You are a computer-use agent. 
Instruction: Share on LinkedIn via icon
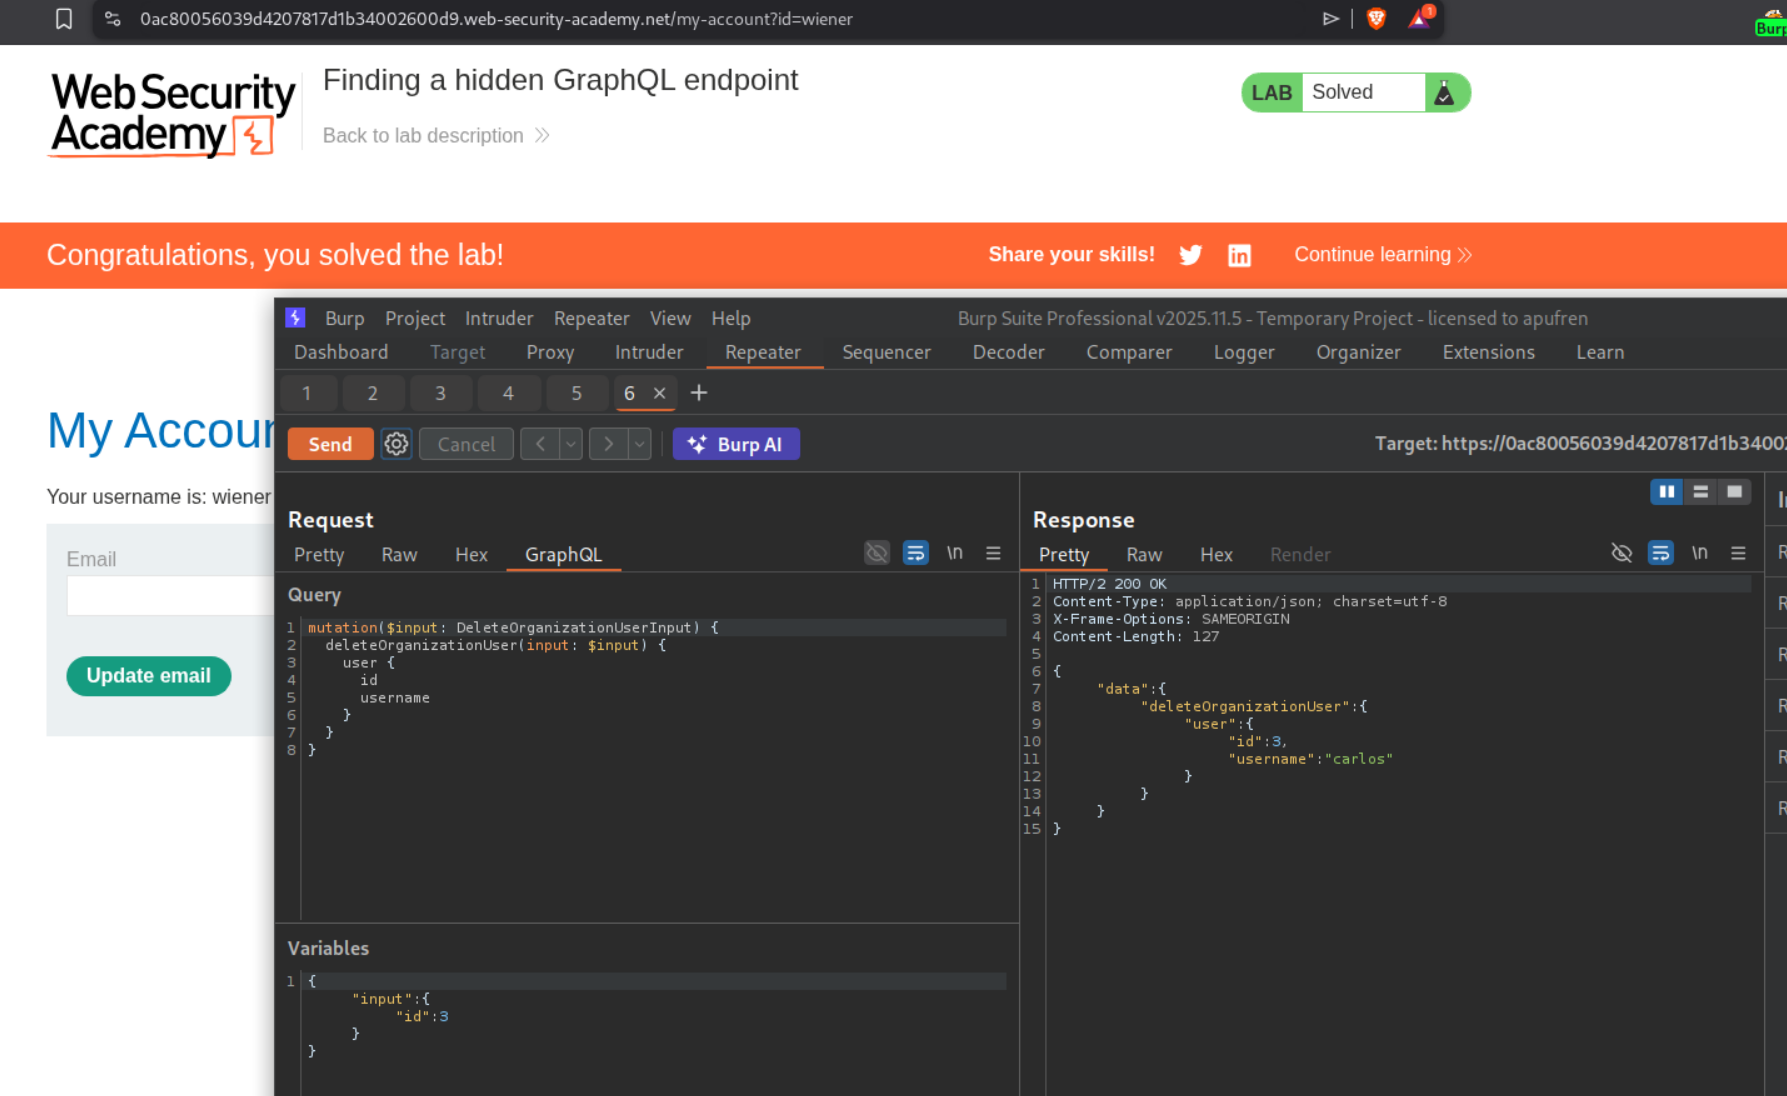[x=1239, y=255]
